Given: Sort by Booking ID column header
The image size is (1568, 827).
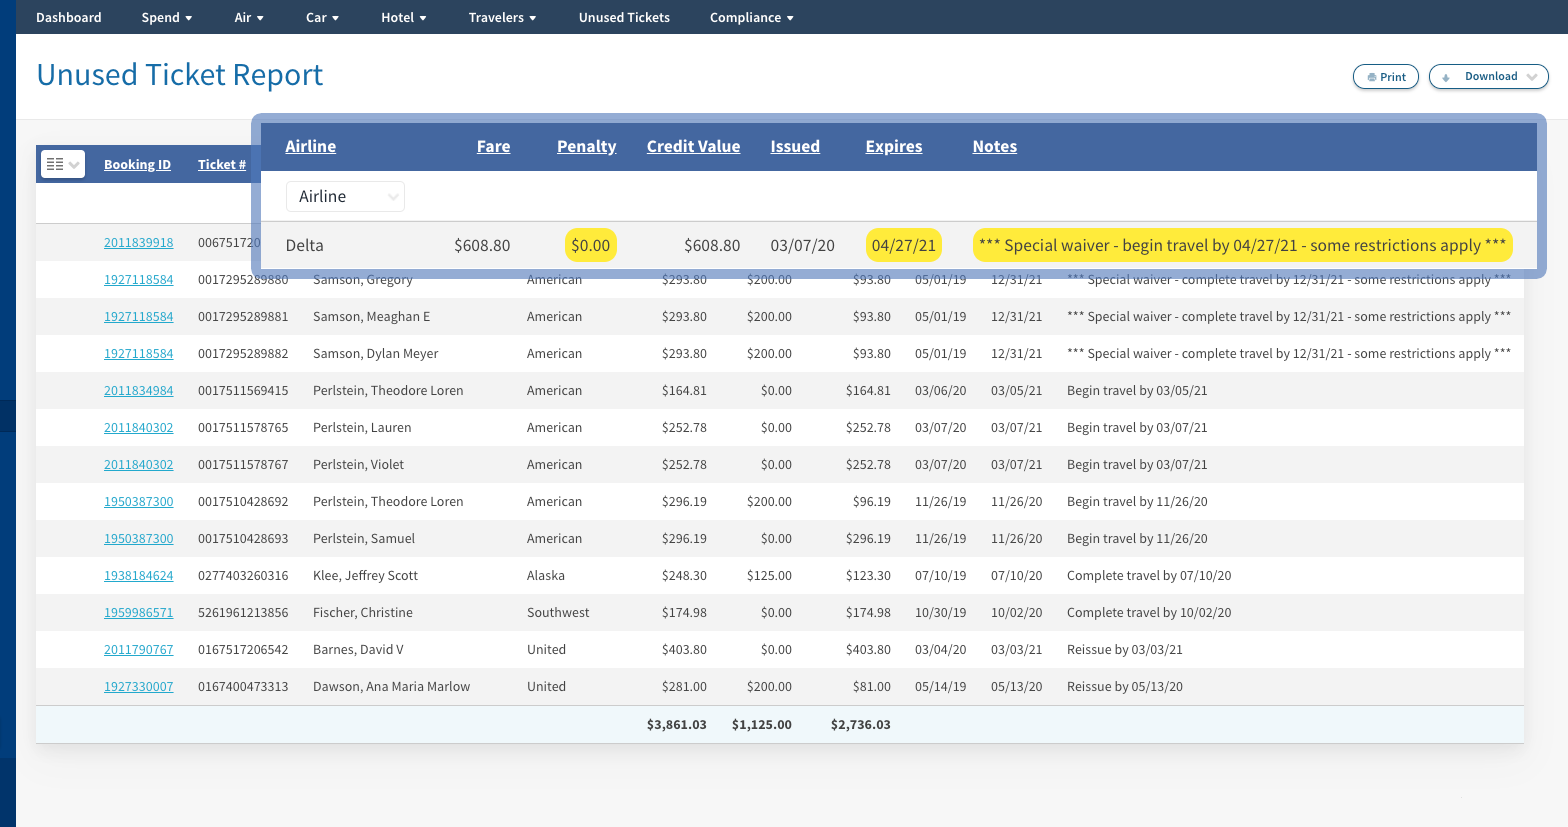Looking at the screenshot, I should click(x=137, y=165).
